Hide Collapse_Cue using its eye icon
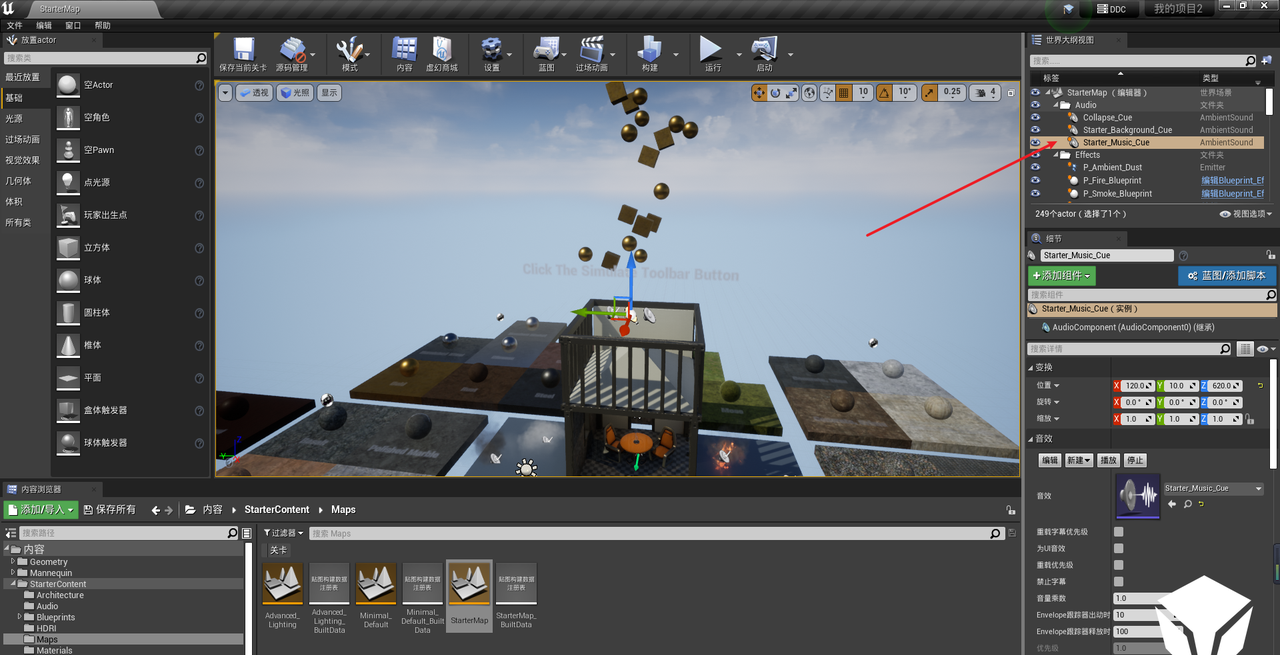This screenshot has height=655, width=1280. coord(1035,117)
